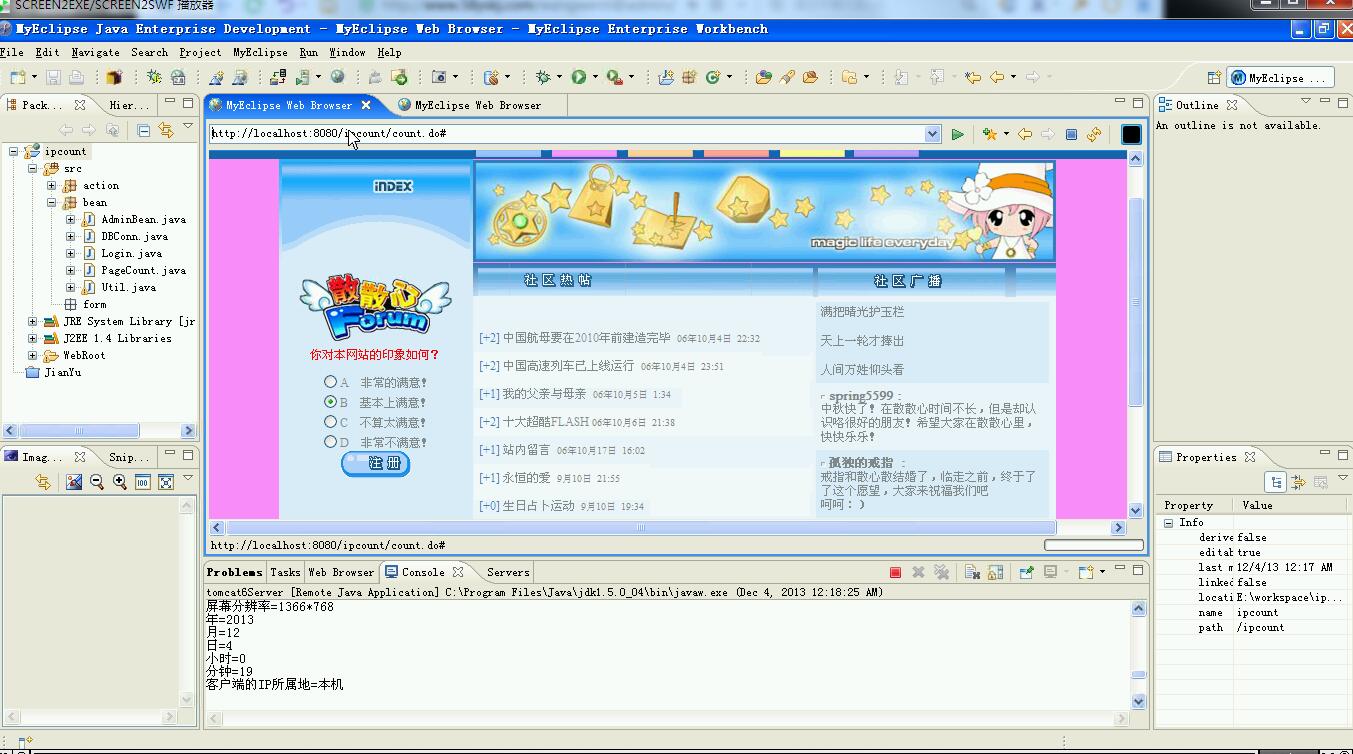Image resolution: width=1353 pixels, height=754 pixels.
Task: Click actual-size 100 icon in Image Preview
Action: pos(143,482)
